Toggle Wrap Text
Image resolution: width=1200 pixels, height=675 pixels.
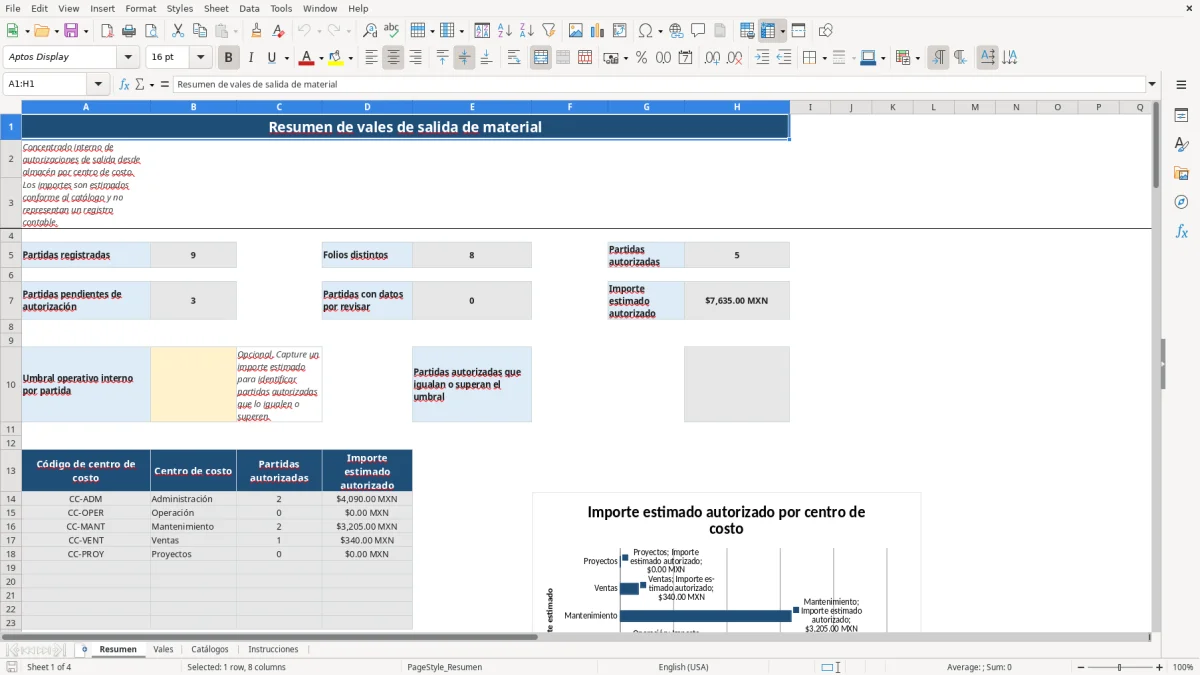pyautogui.click(x=514, y=58)
